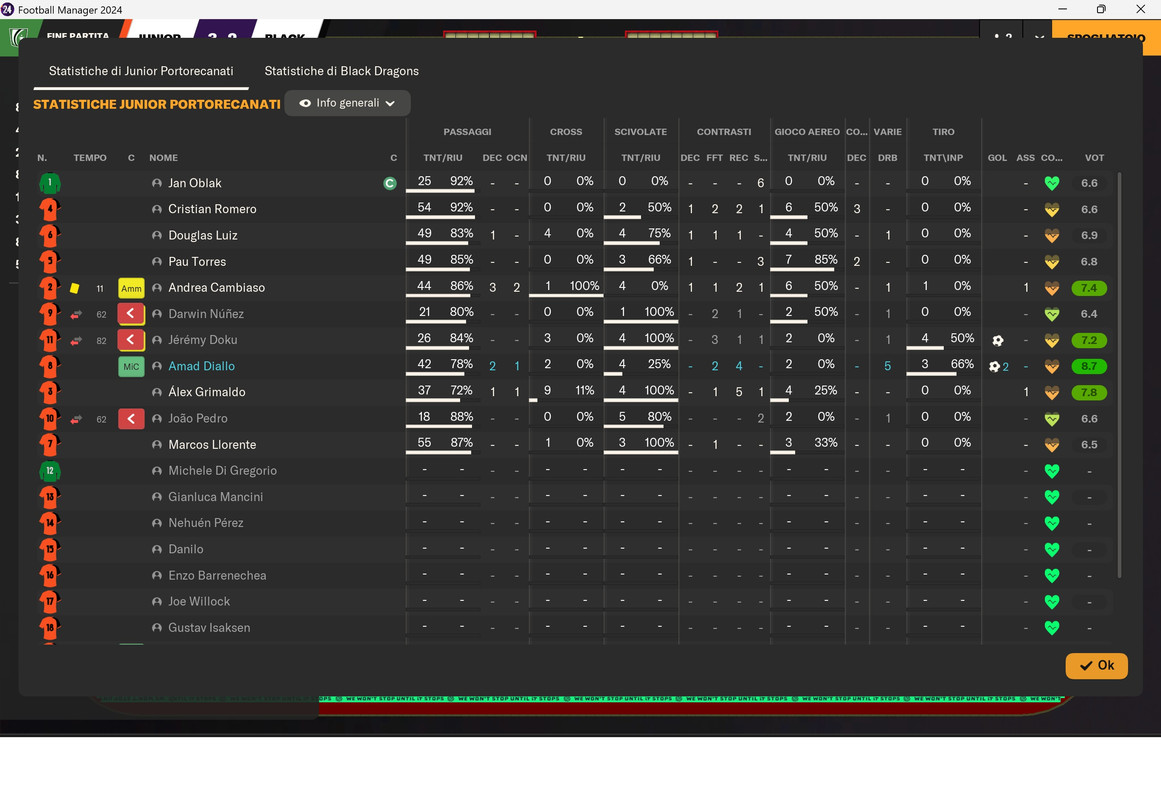The image size is (1161, 800).
Task: Click the Danilo substitute row
Action: (575, 550)
